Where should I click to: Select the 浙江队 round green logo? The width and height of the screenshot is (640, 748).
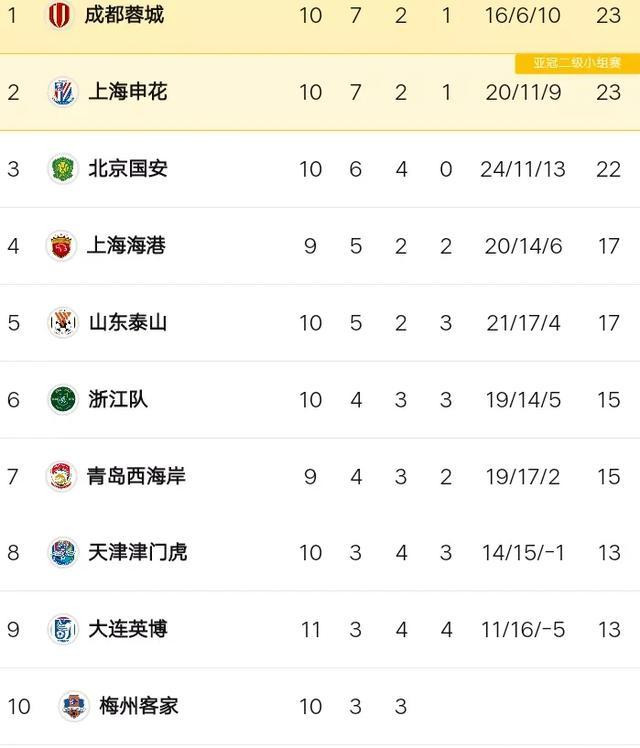click(x=63, y=399)
